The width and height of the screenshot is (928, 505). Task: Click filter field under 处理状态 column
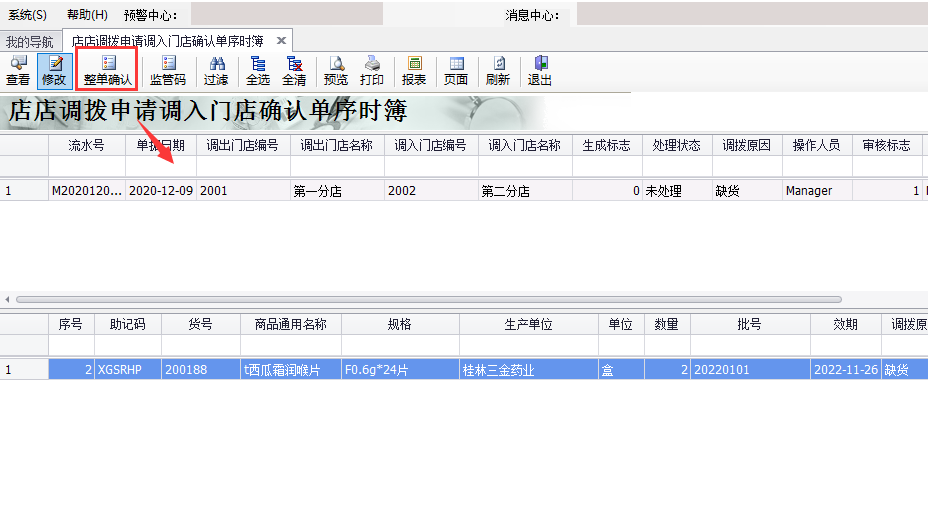(676, 166)
